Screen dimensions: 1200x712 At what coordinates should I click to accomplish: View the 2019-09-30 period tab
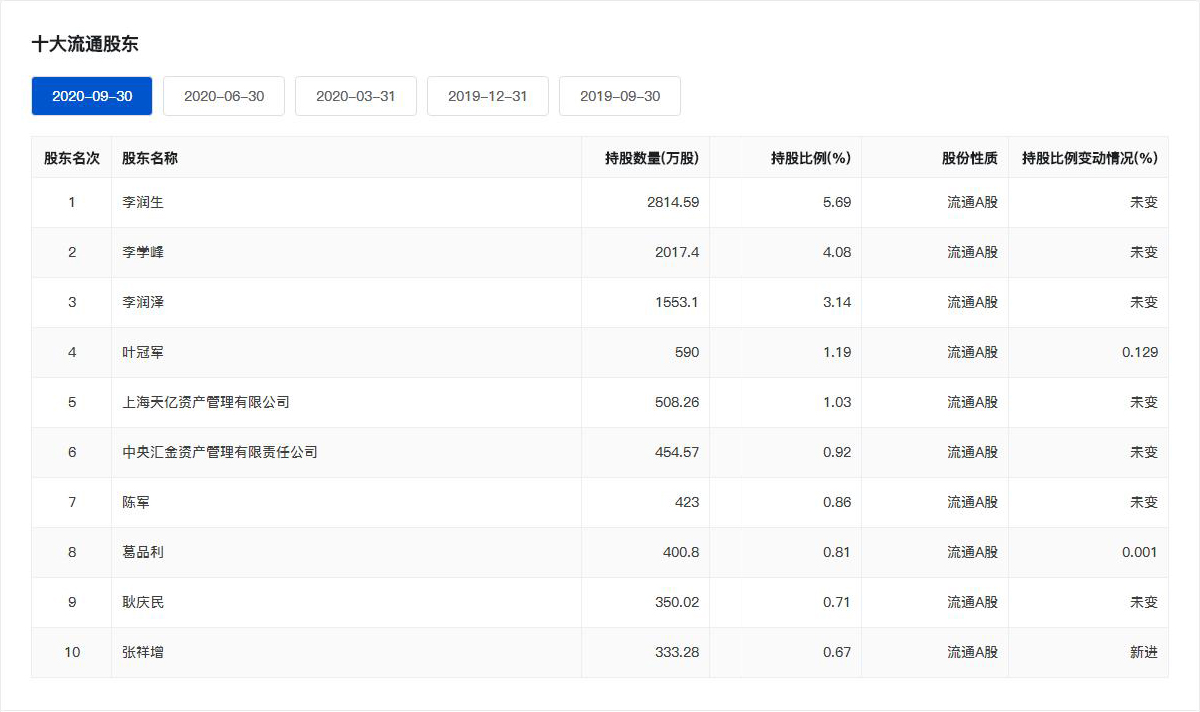620,96
